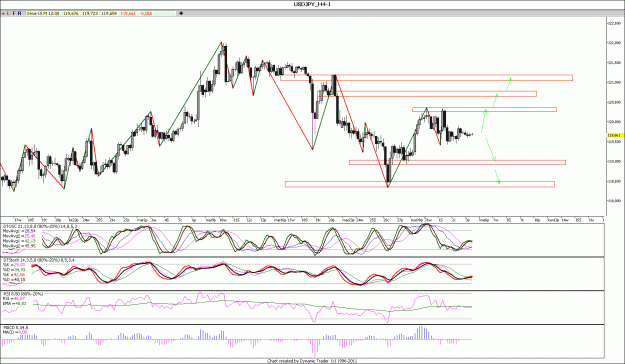Click the black diamond icon in the toolbar
625x364 pixels.
click(x=181, y=14)
